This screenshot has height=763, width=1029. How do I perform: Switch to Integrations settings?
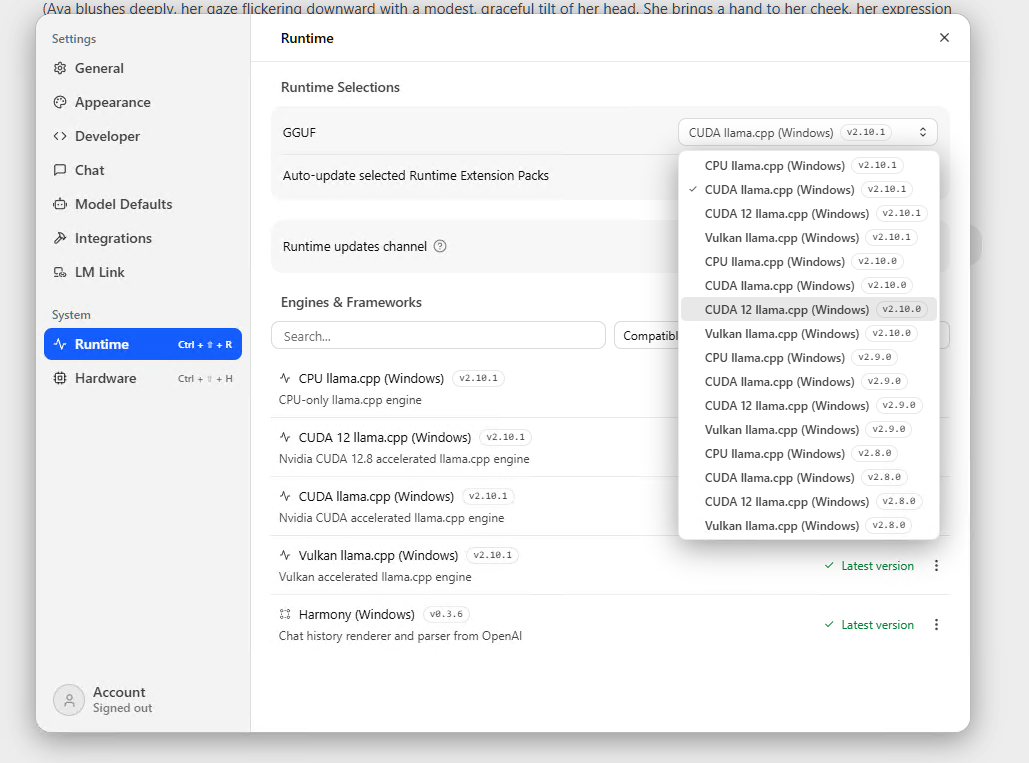143,238
